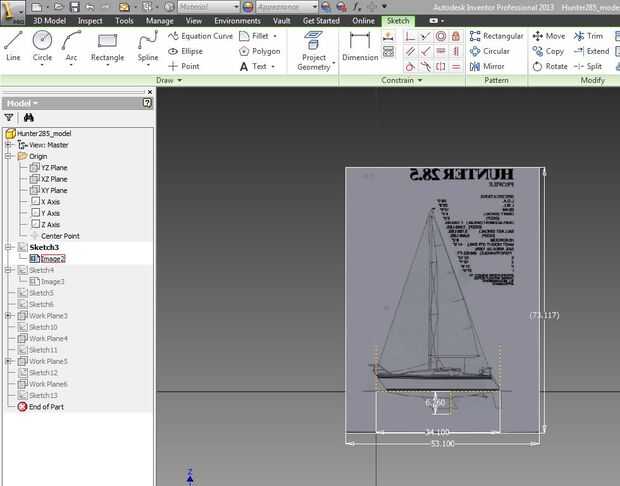Viewport: 620px width, 486px height.
Task: Choose the Equation Curve tool
Action: pyautogui.click(x=200, y=36)
